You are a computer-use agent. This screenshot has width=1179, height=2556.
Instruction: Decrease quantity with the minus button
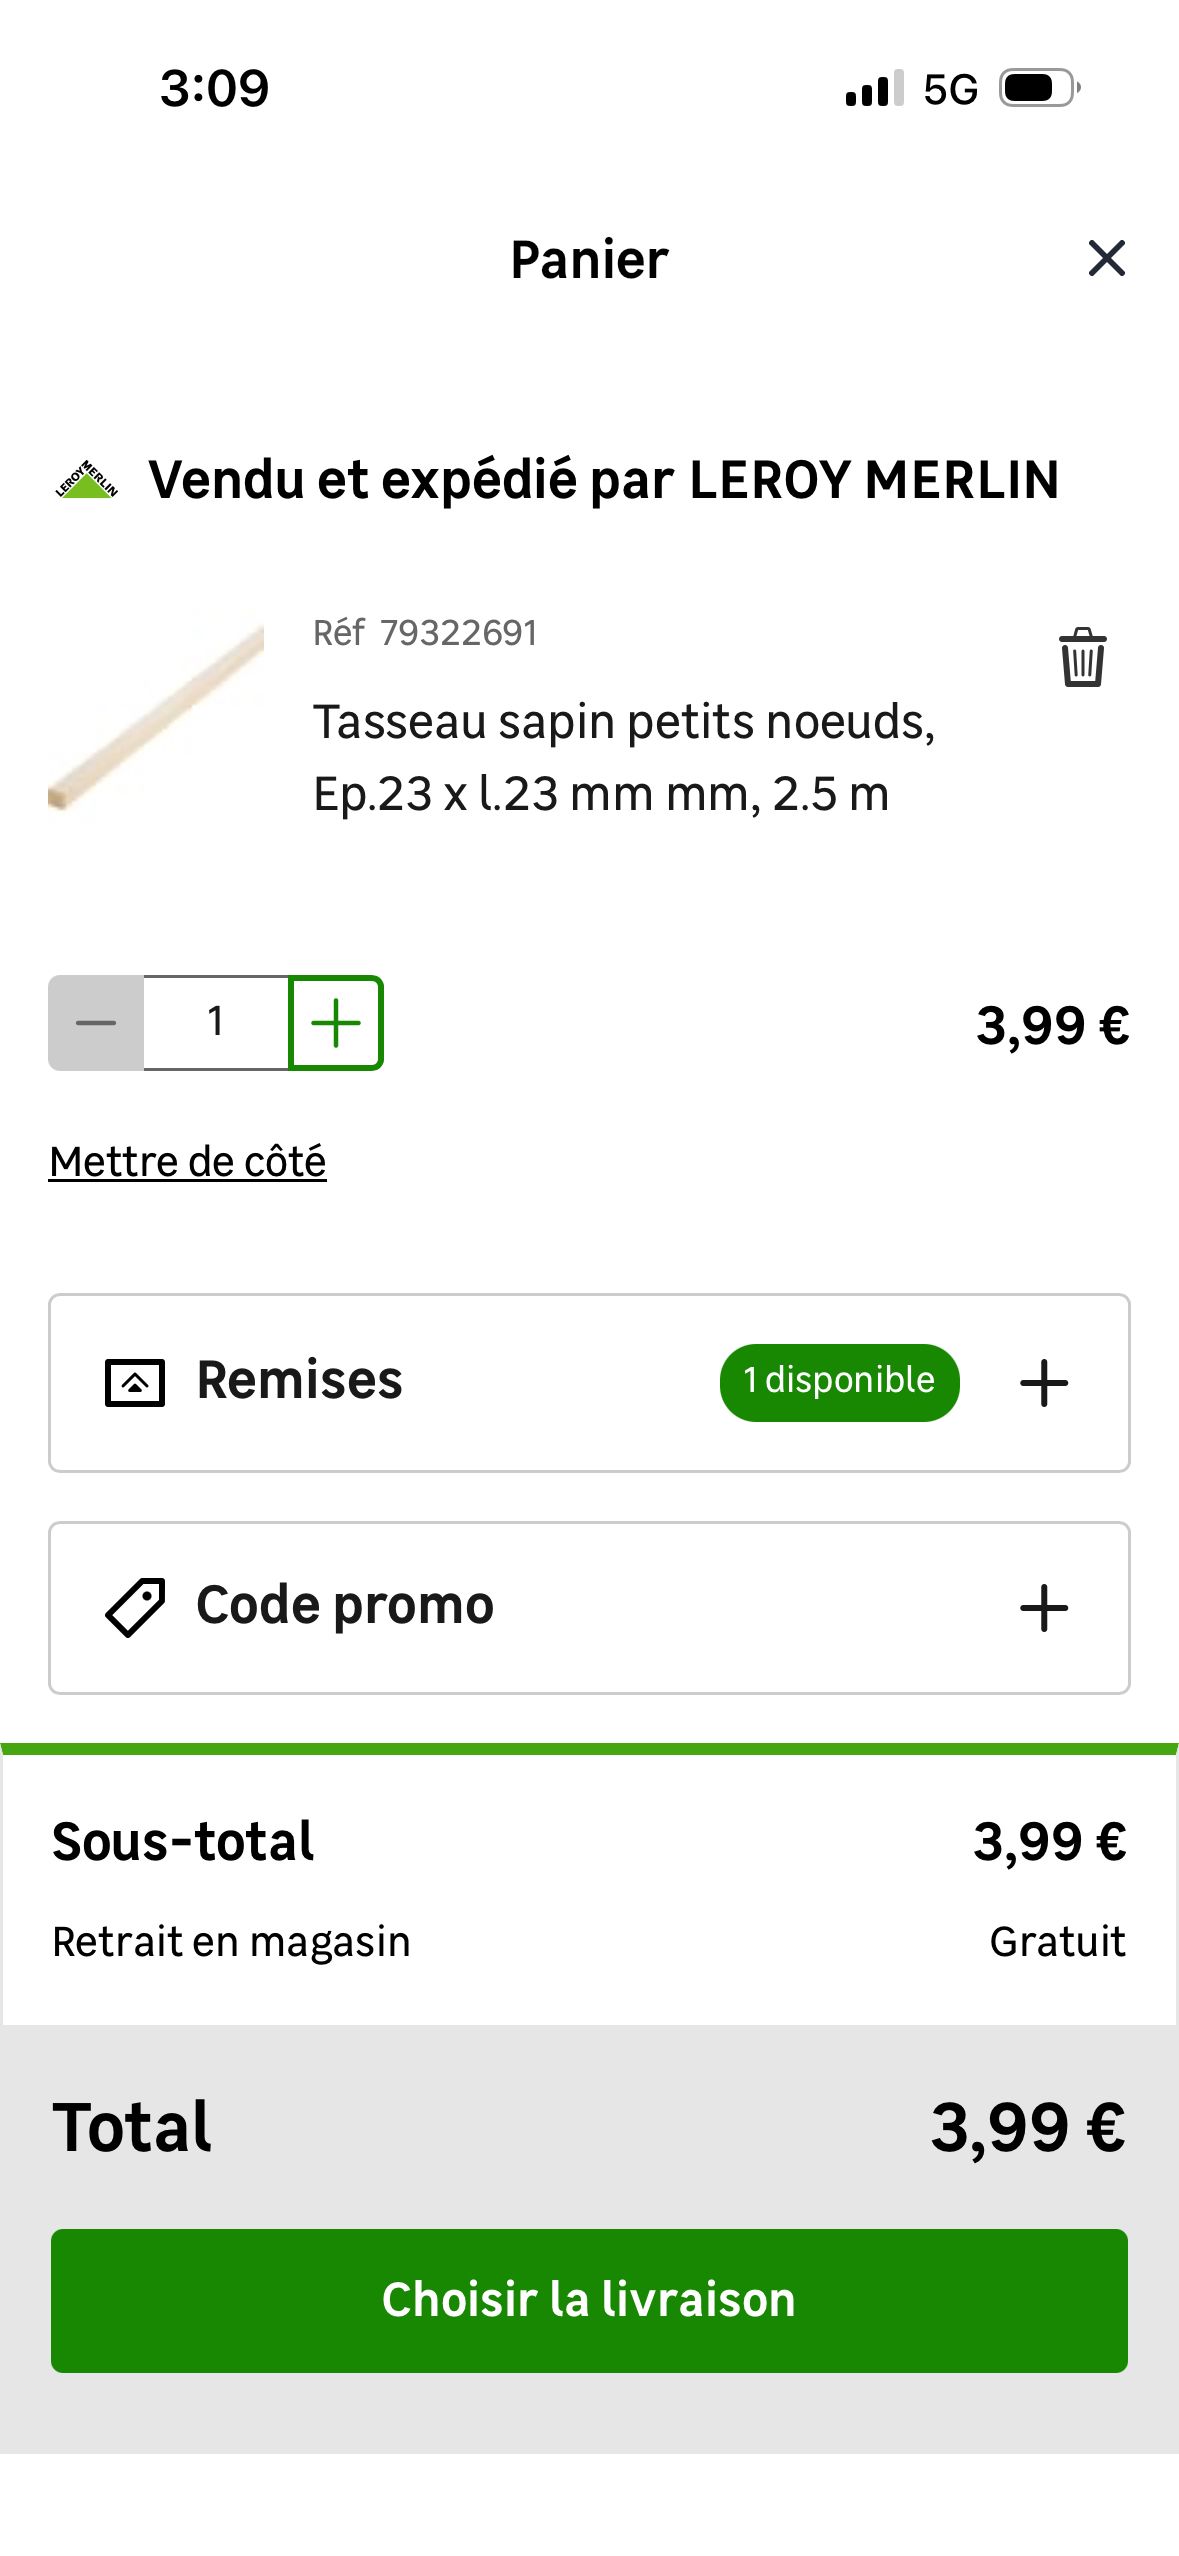(96, 1023)
